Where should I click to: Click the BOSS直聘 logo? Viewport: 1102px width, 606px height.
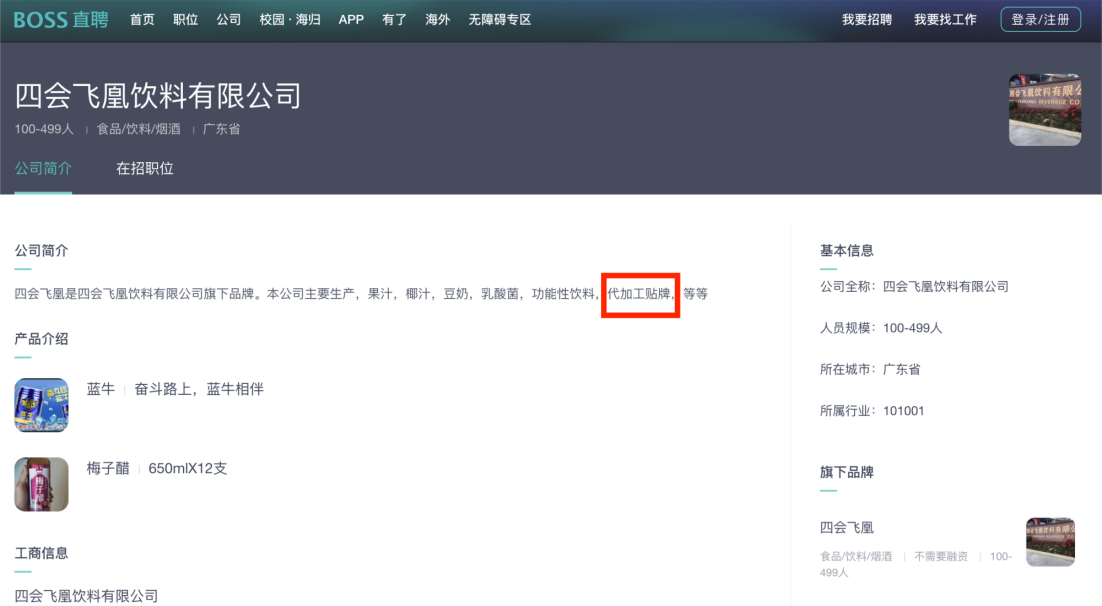pos(61,20)
